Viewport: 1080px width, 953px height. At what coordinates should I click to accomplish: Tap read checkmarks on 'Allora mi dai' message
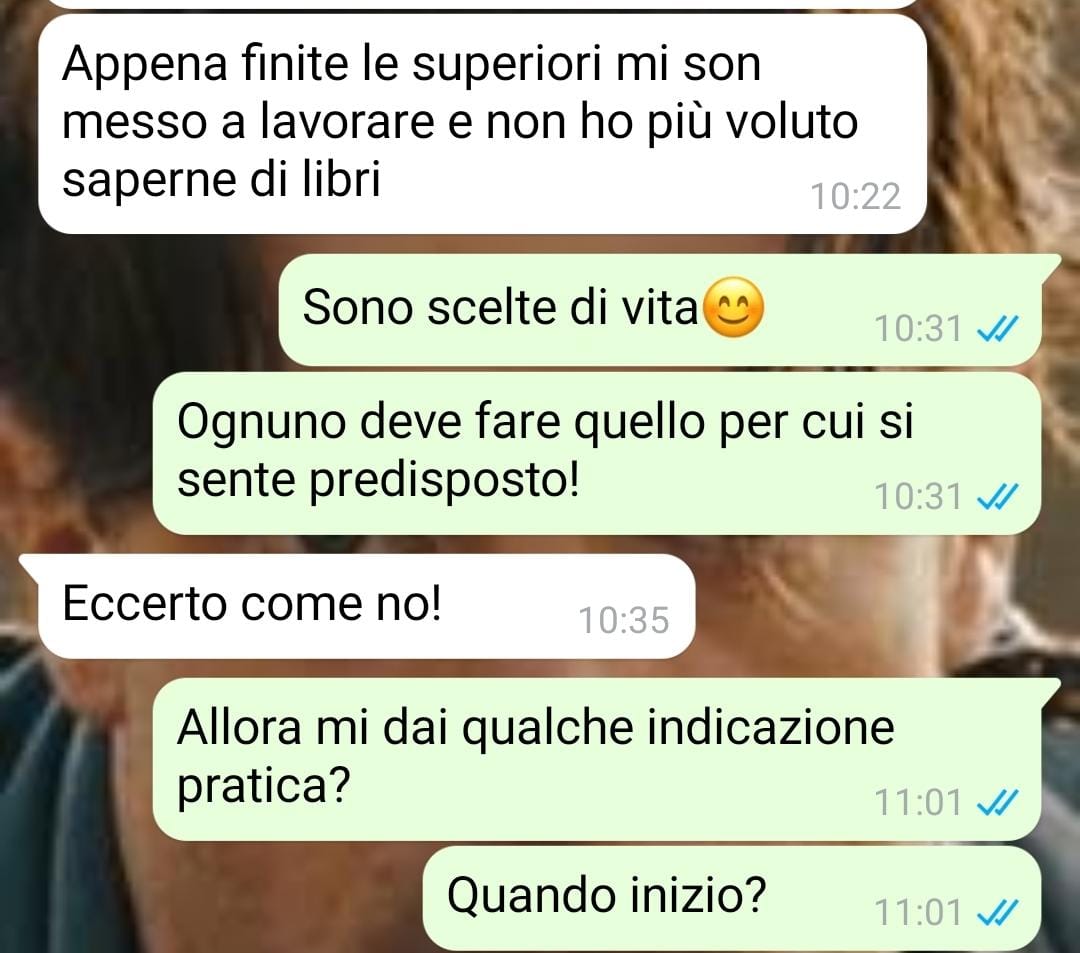coord(997,803)
